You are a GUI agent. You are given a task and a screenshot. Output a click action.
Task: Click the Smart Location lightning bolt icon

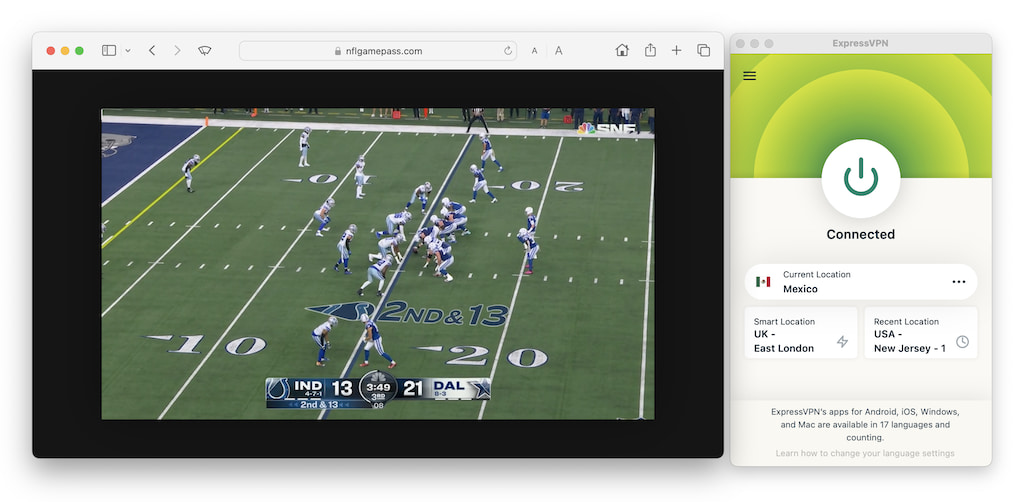[x=842, y=341]
